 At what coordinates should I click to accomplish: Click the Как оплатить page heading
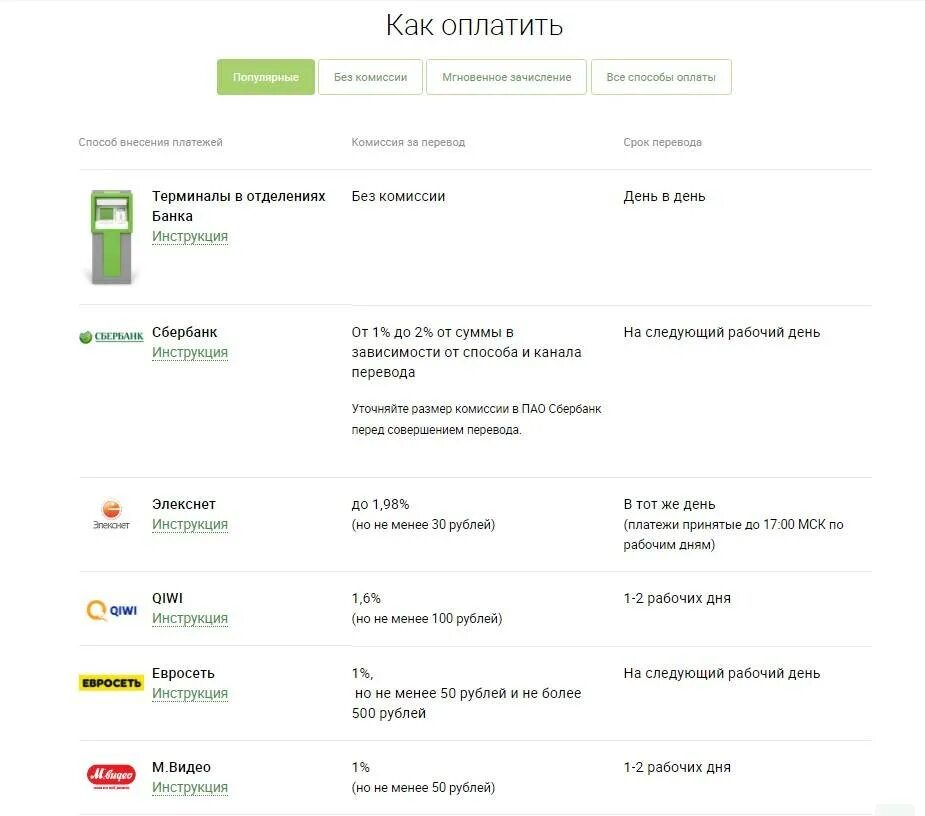click(474, 25)
